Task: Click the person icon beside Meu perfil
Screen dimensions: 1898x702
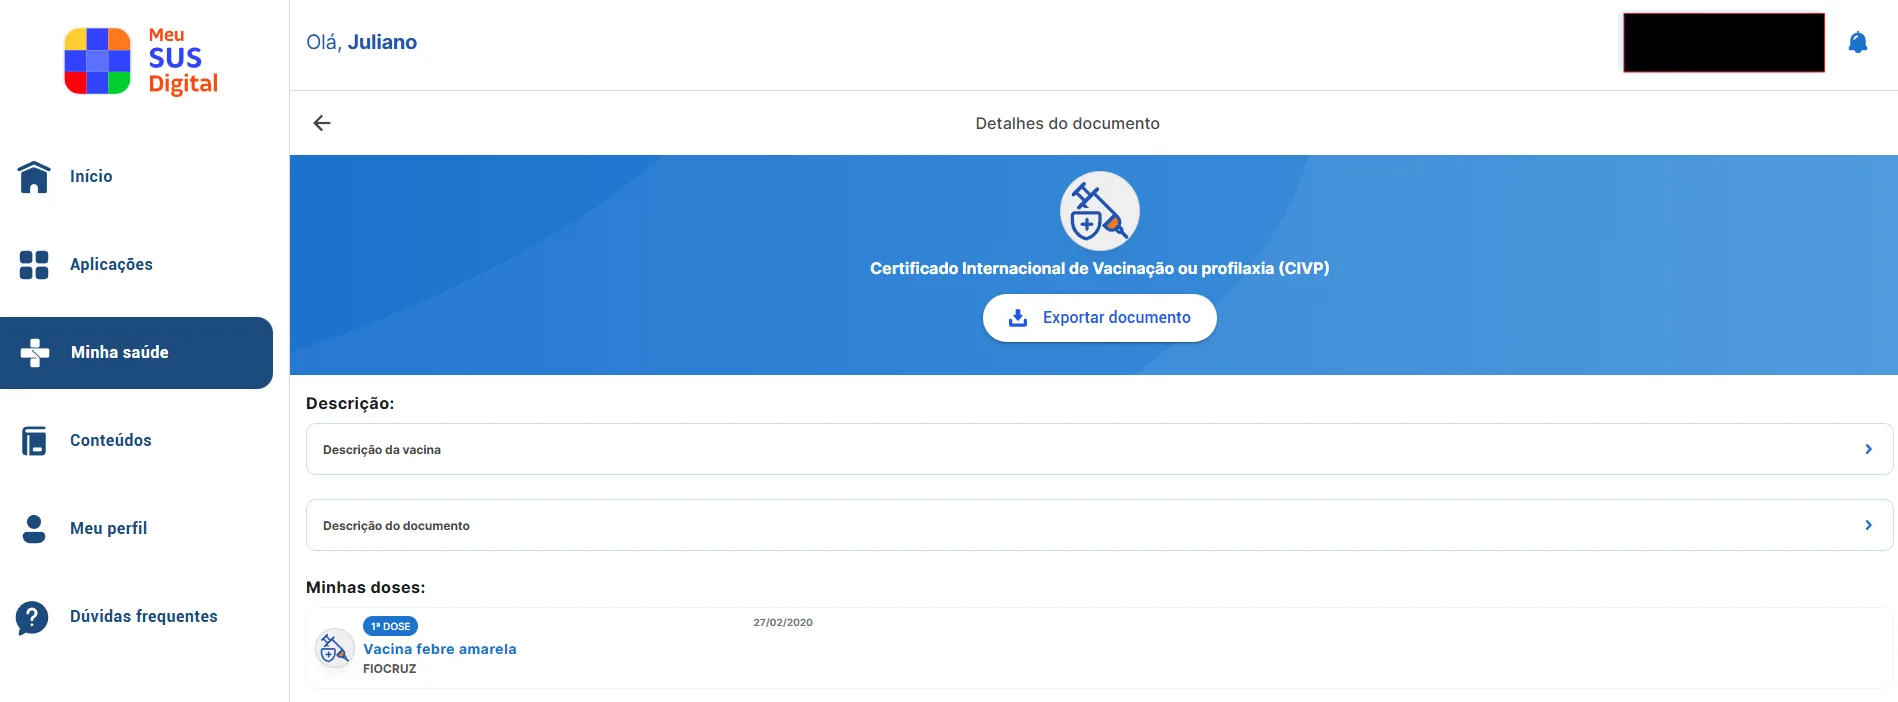Action: pyautogui.click(x=34, y=529)
